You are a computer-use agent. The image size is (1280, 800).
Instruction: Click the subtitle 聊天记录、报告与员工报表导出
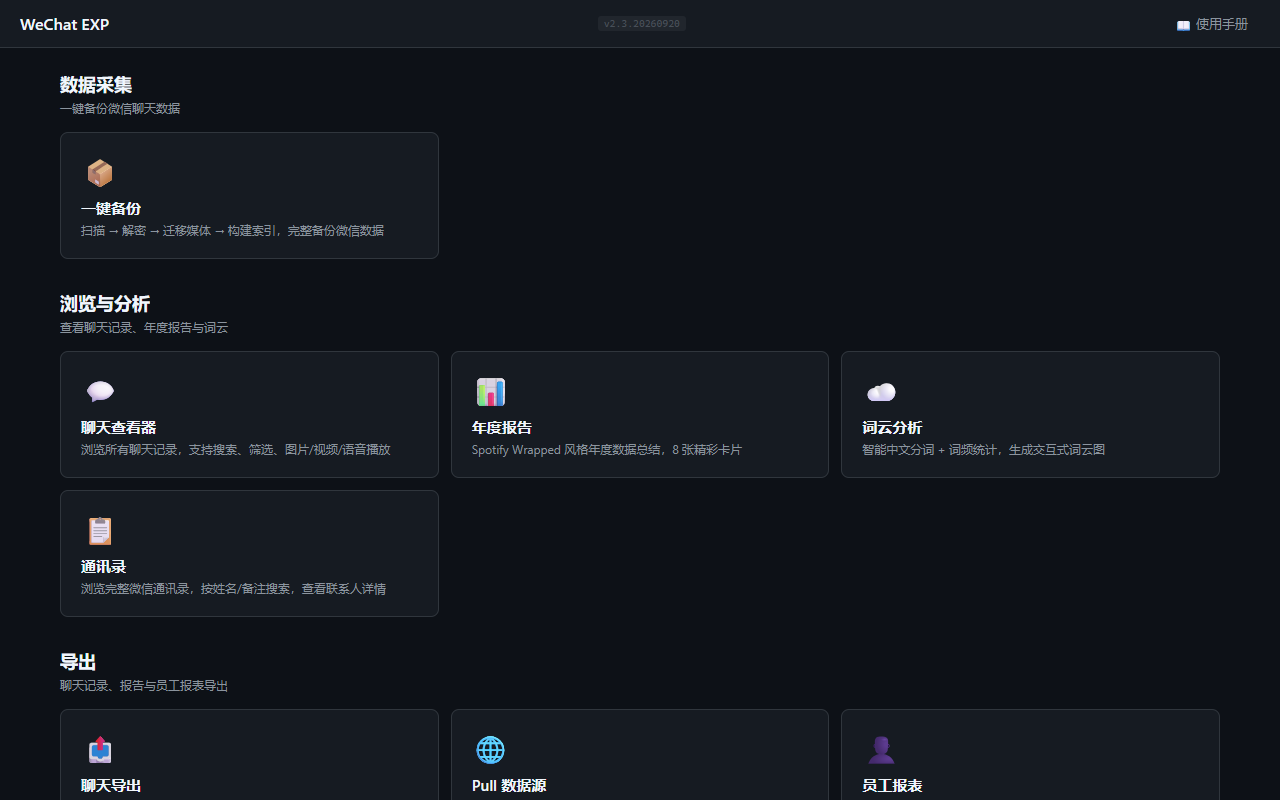tap(144, 686)
